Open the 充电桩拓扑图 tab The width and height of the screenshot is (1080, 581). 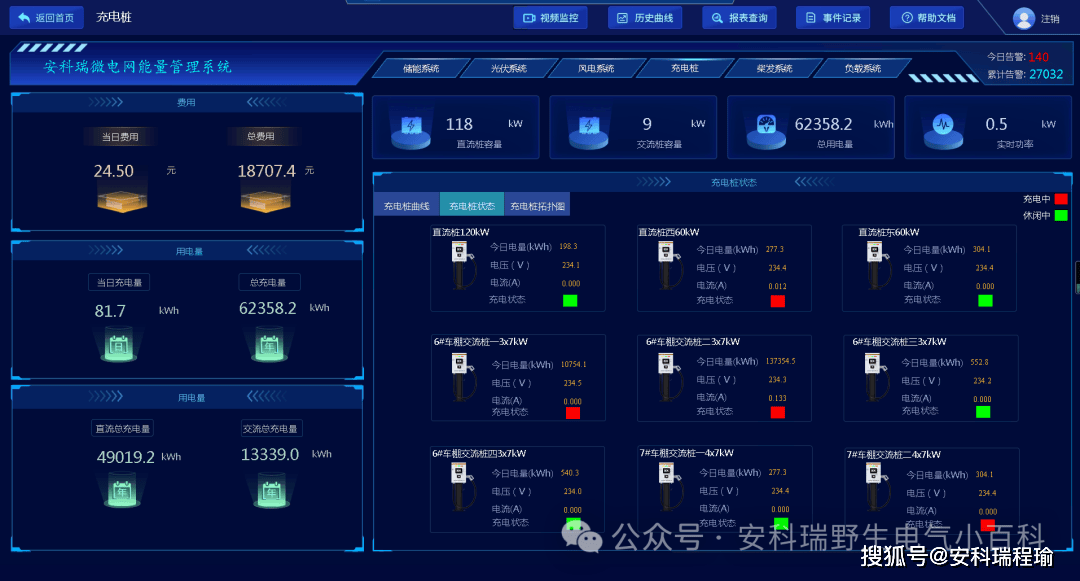pyautogui.click(x=537, y=206)
